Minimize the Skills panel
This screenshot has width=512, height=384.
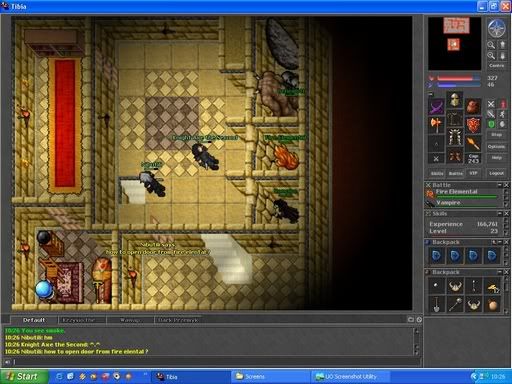[500, 213]
